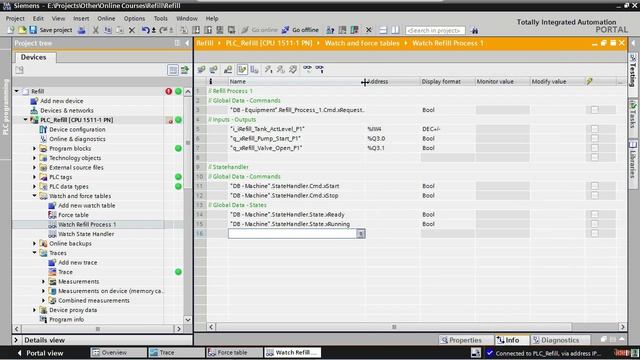Viewport: 640px width, 360px height.
Task: Click the Save project icon
Action: 33,30
